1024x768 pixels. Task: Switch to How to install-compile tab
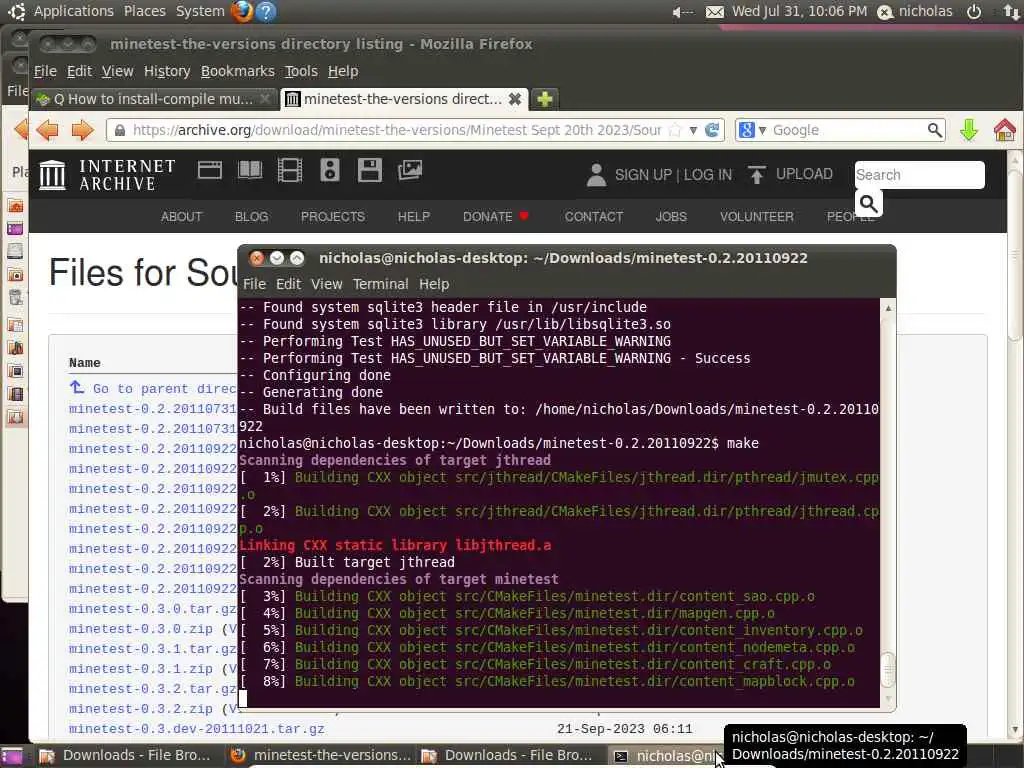coord(154,99)
